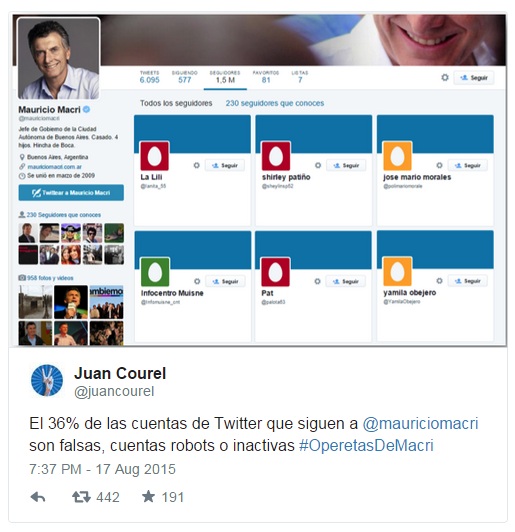The height and width of the screenshot is (532, 515).
Task: Click the red egg avatar of Pat
Action: [x=275, y=272]
